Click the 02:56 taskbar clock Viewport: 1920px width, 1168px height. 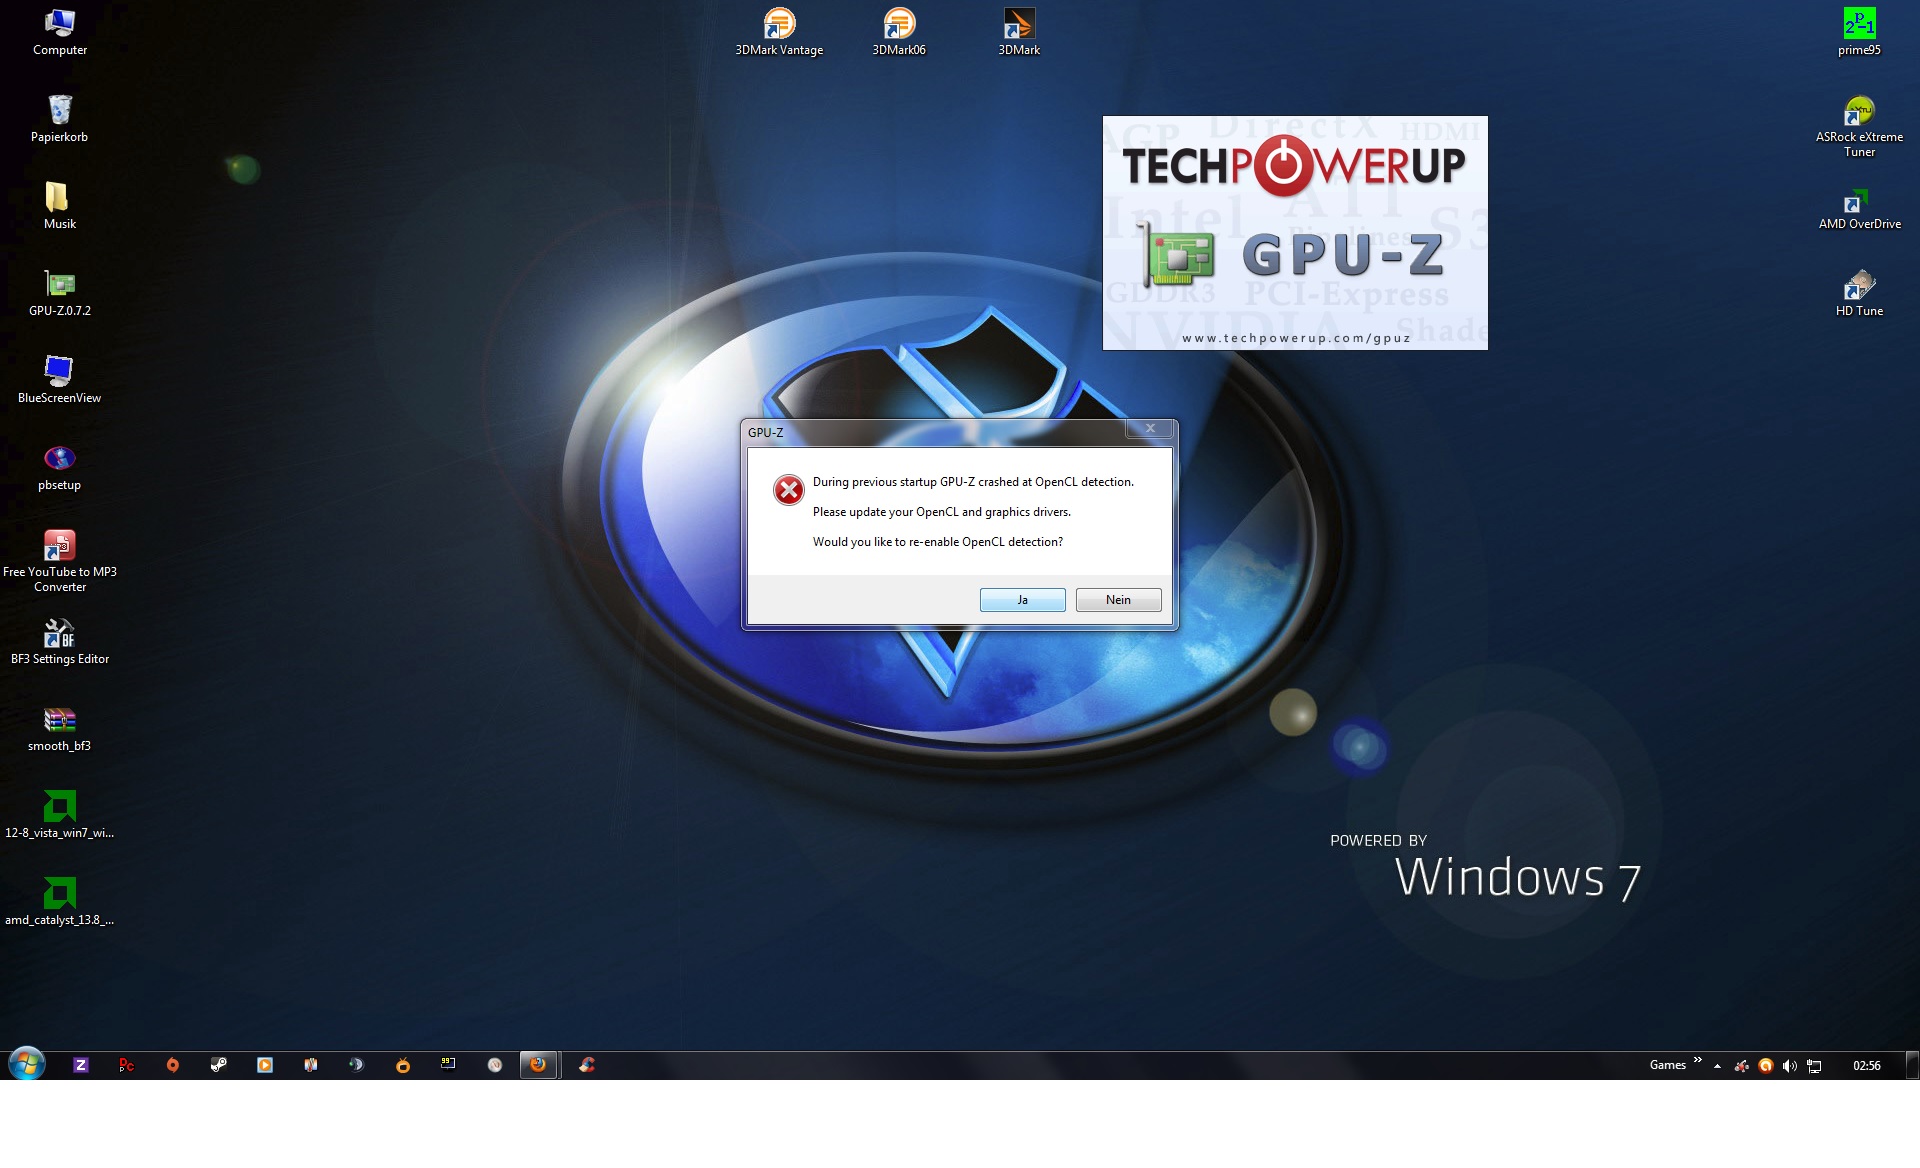point(1866,1066)
